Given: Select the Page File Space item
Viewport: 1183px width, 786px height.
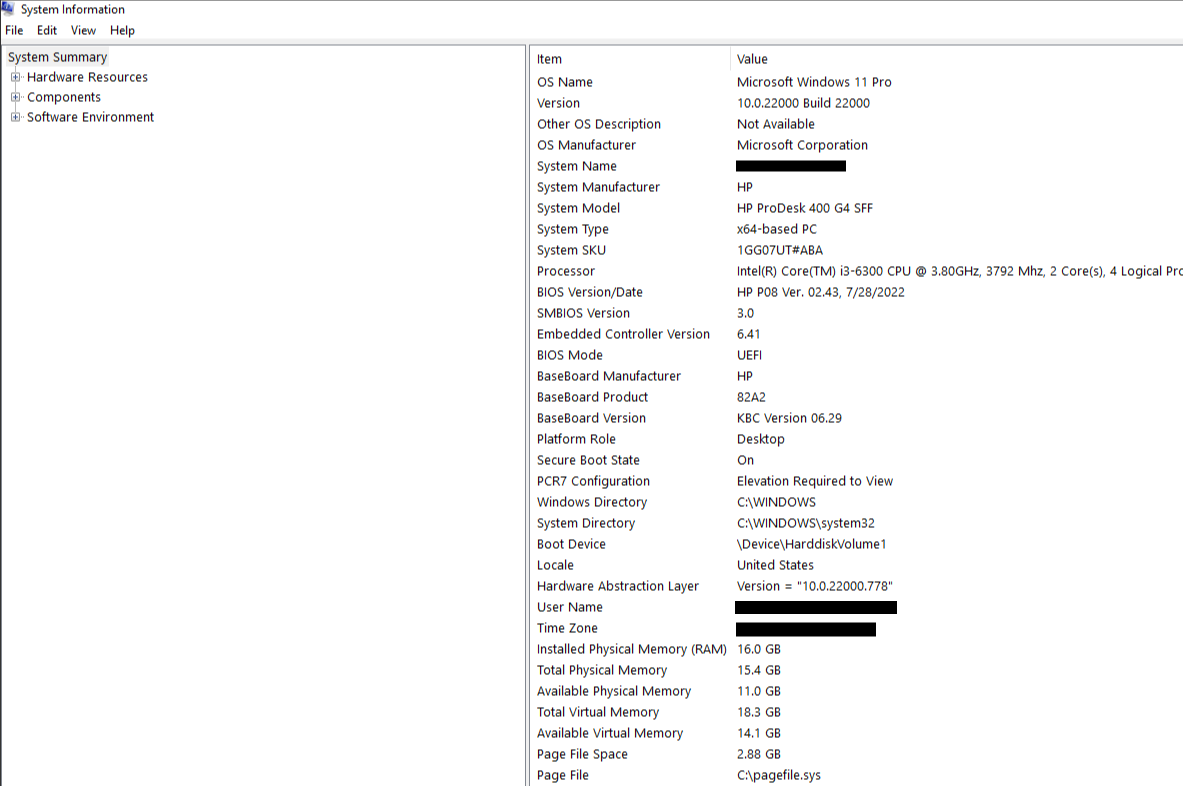Looking at the screenshot, I should pyautogui.click(x=582, y=754).
